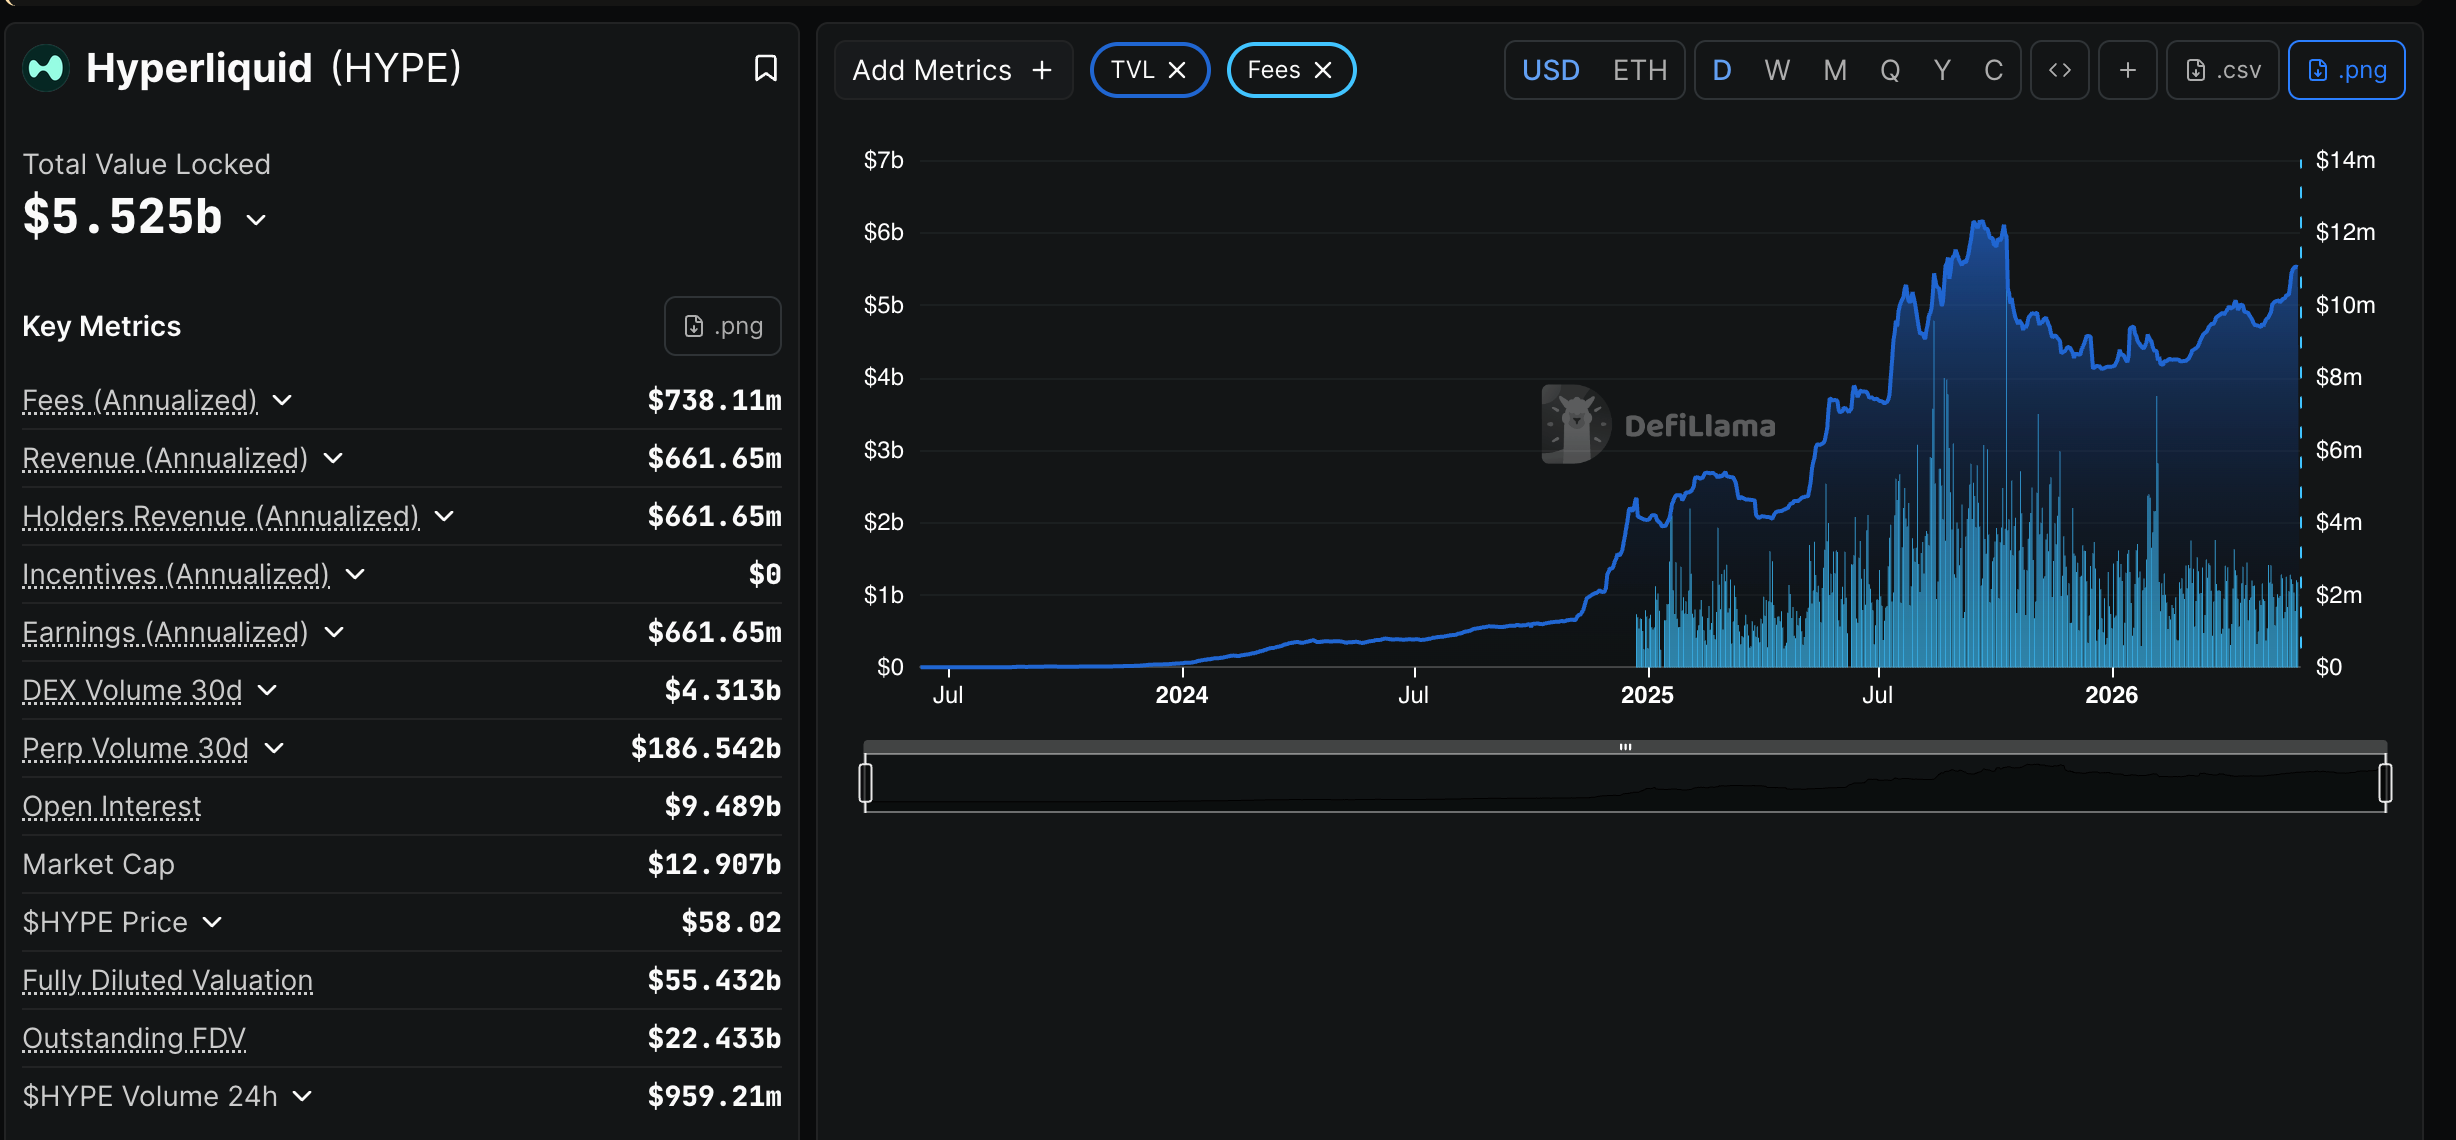Expand Revenue (Annualized) details

click(333, 458)
